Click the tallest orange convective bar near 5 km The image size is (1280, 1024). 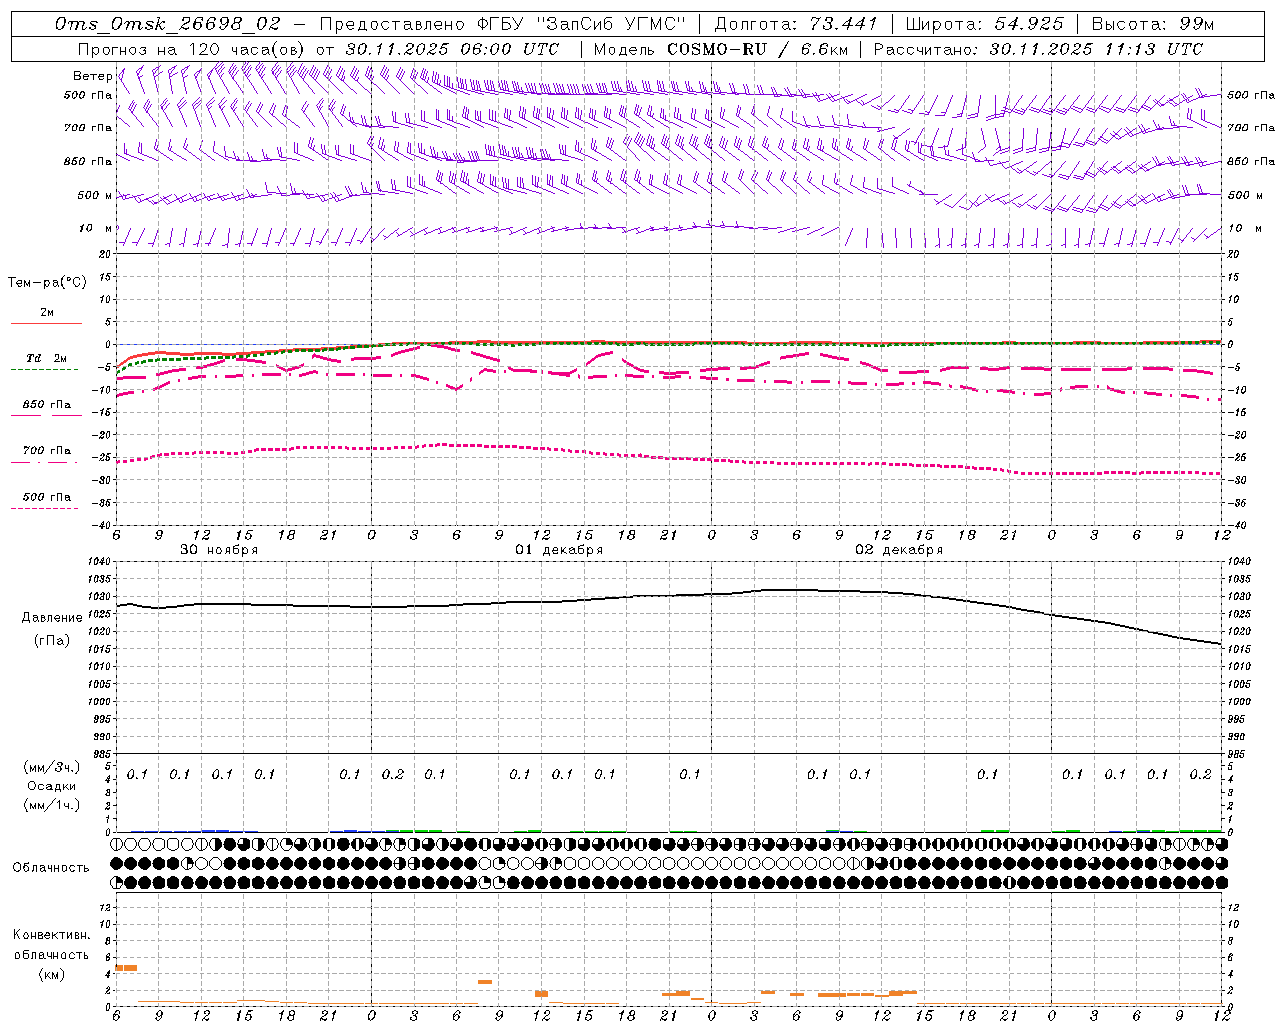(x=126, y=968)
